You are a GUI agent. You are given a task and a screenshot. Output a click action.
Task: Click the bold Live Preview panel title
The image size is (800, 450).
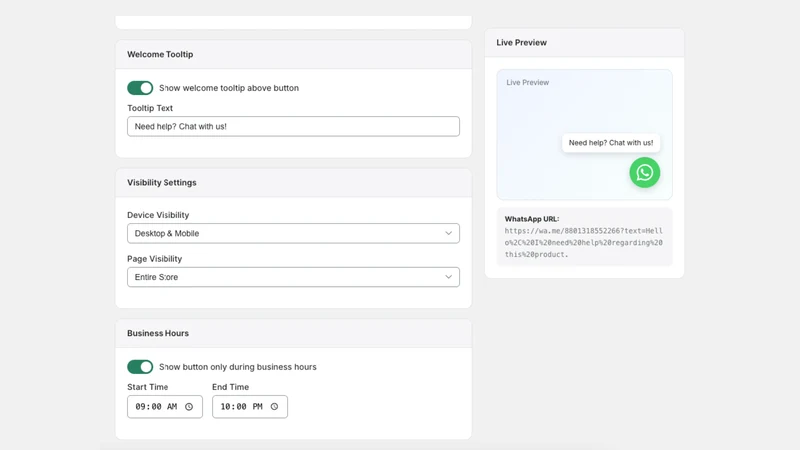pyautogui.click(x=521, y=42)
